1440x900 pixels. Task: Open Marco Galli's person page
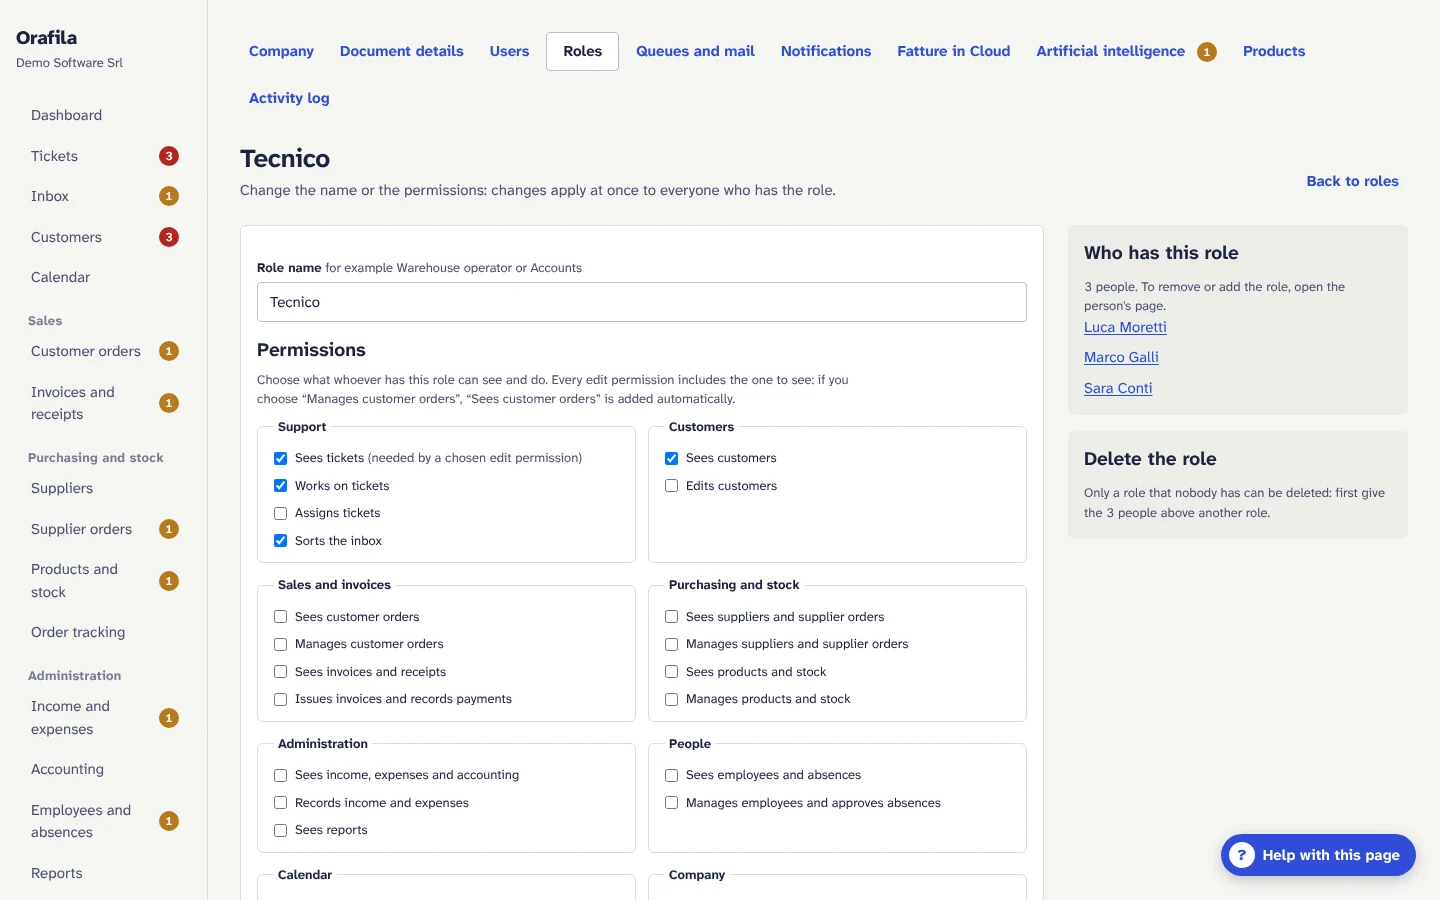click(x=1121, y=357)
